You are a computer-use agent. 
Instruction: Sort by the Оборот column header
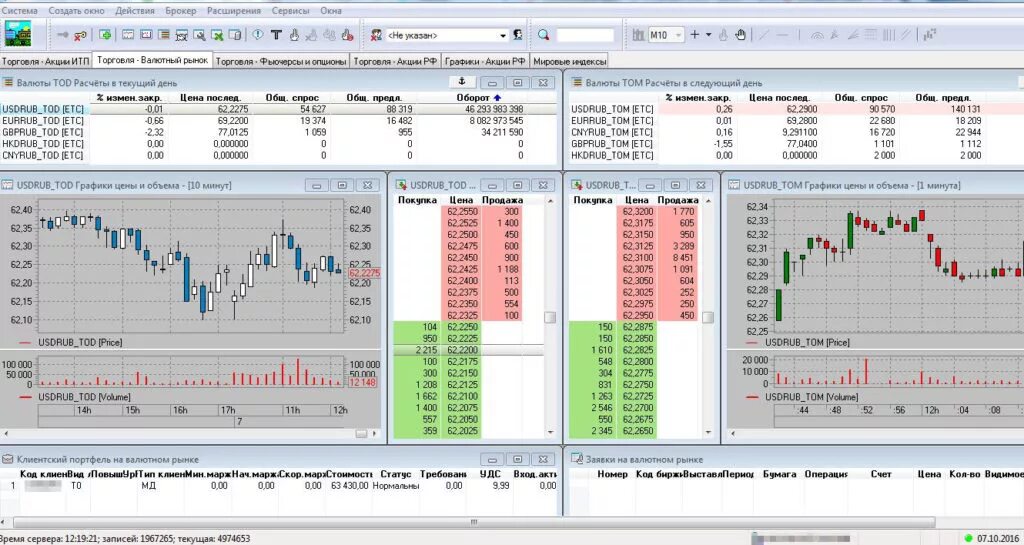pos(477,98)
